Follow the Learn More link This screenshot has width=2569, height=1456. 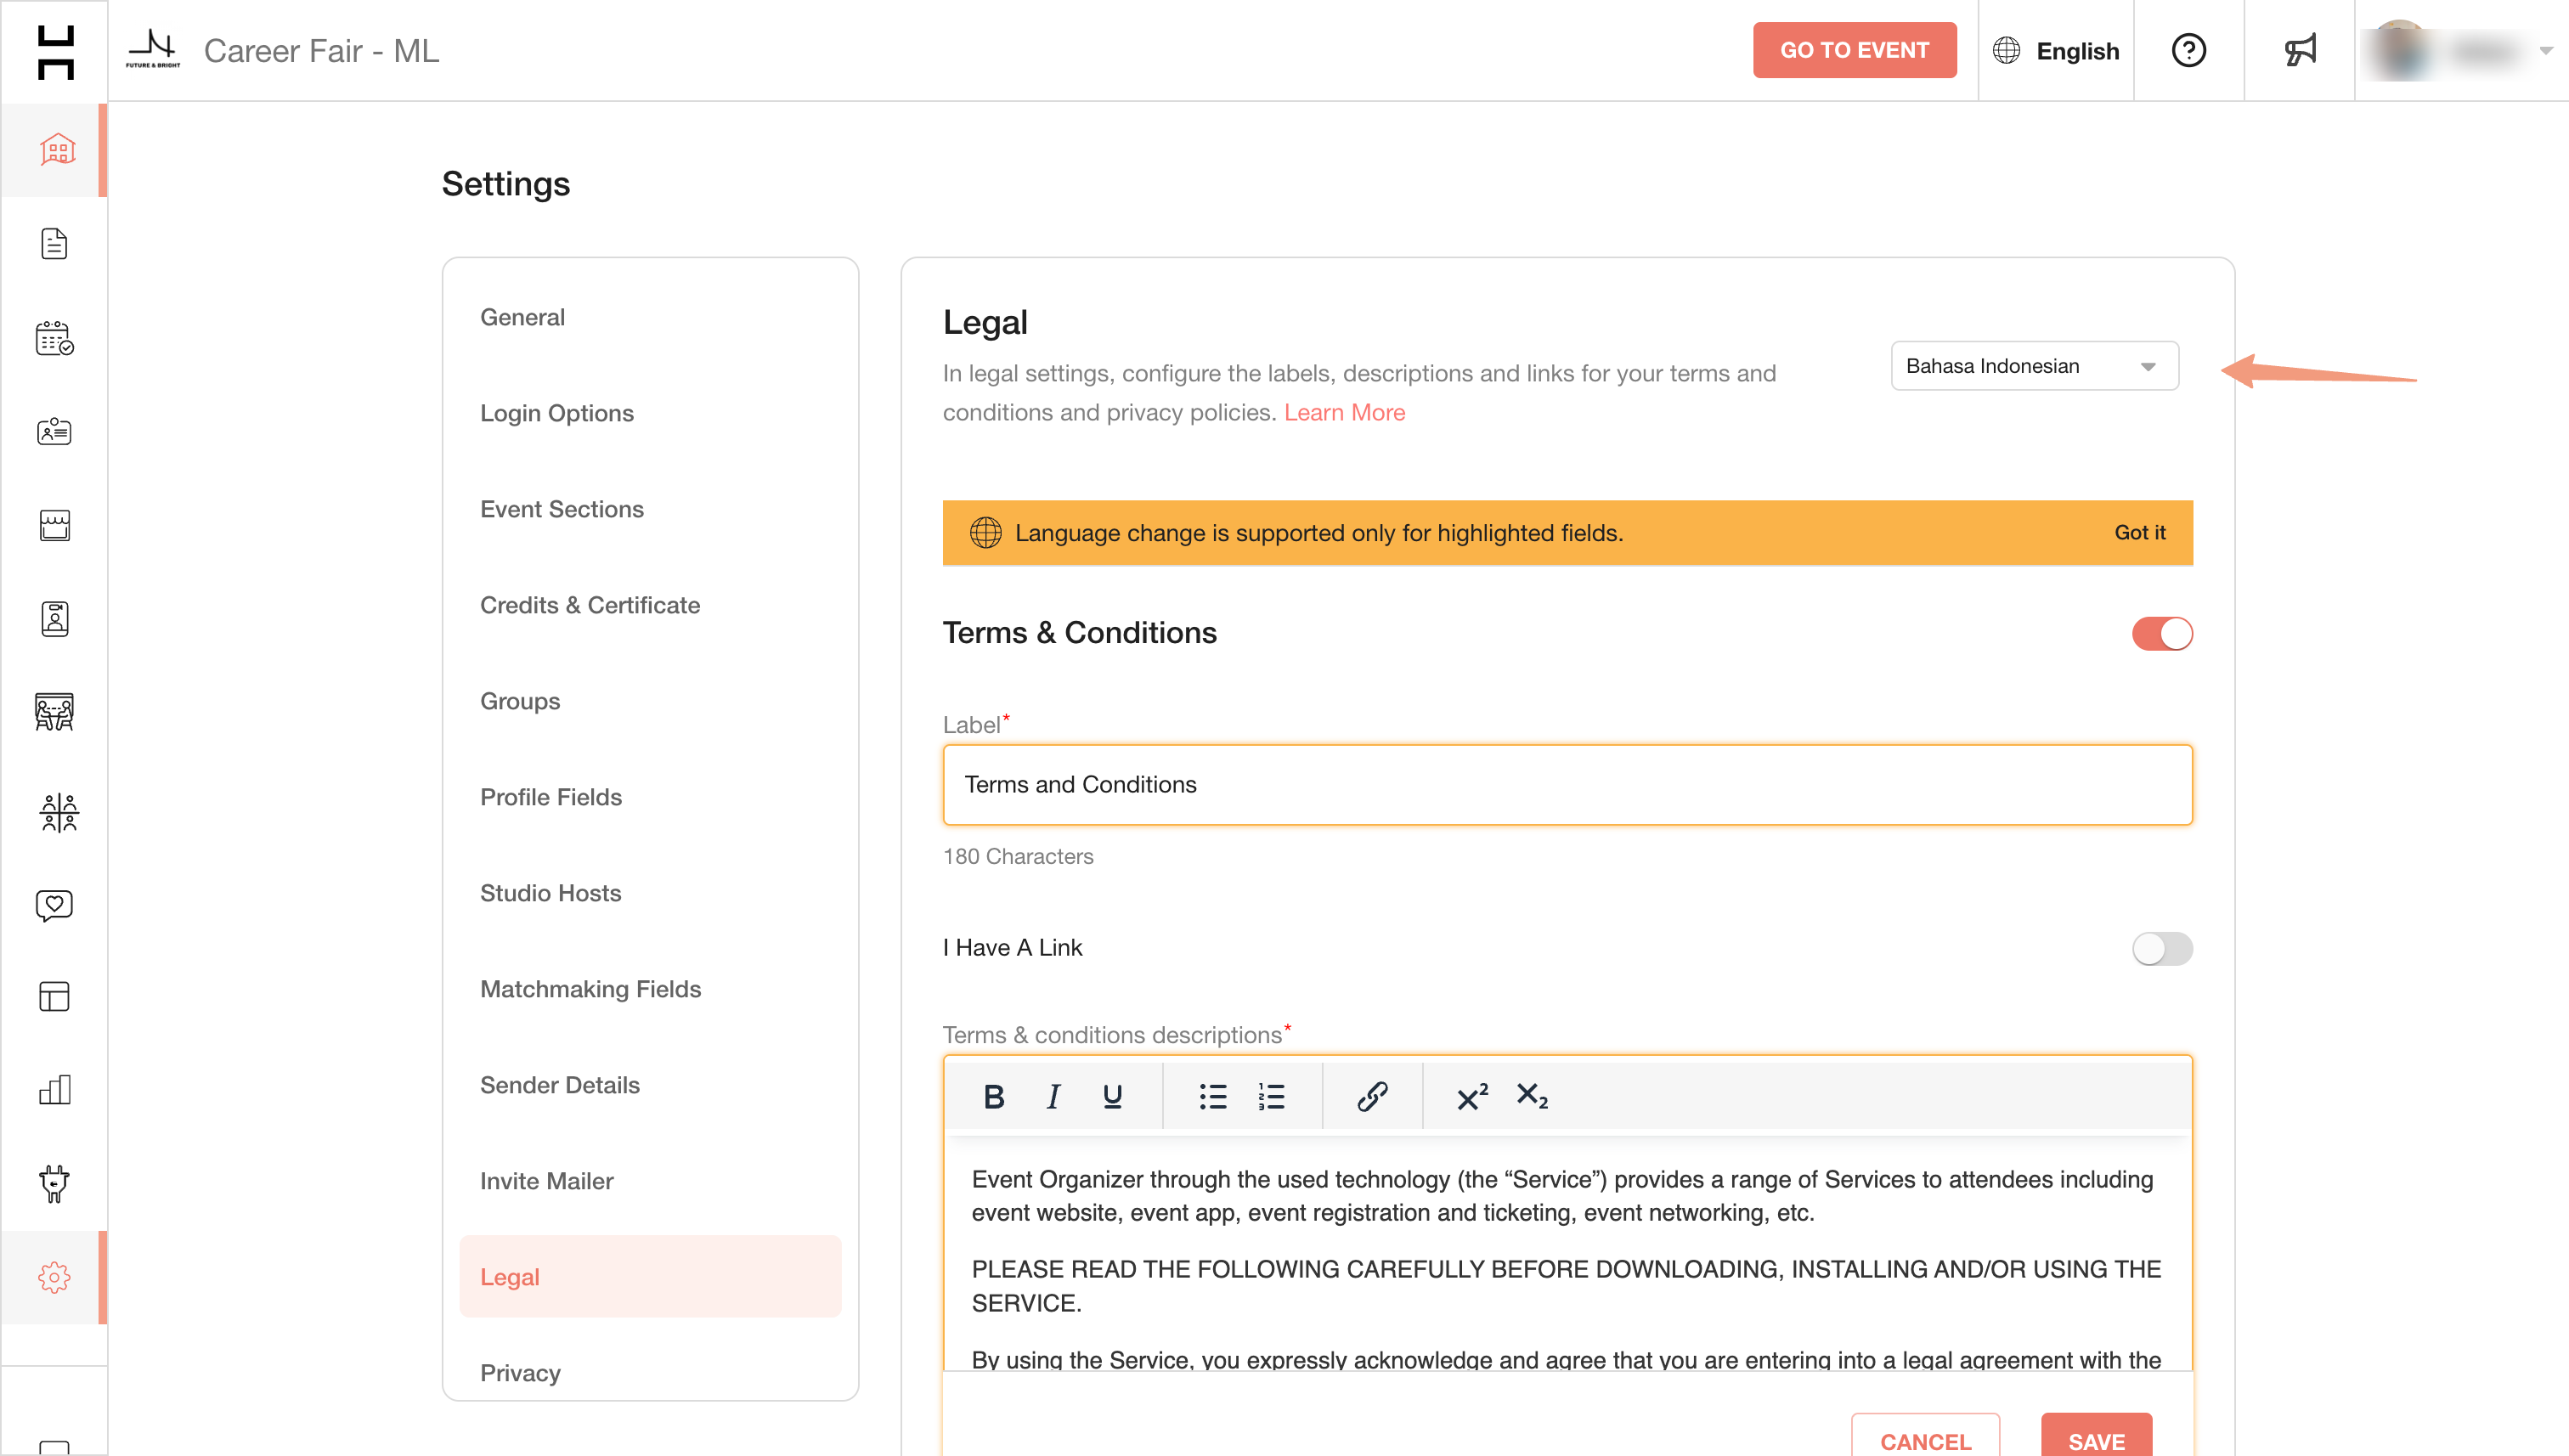(x=1344, y=412)
